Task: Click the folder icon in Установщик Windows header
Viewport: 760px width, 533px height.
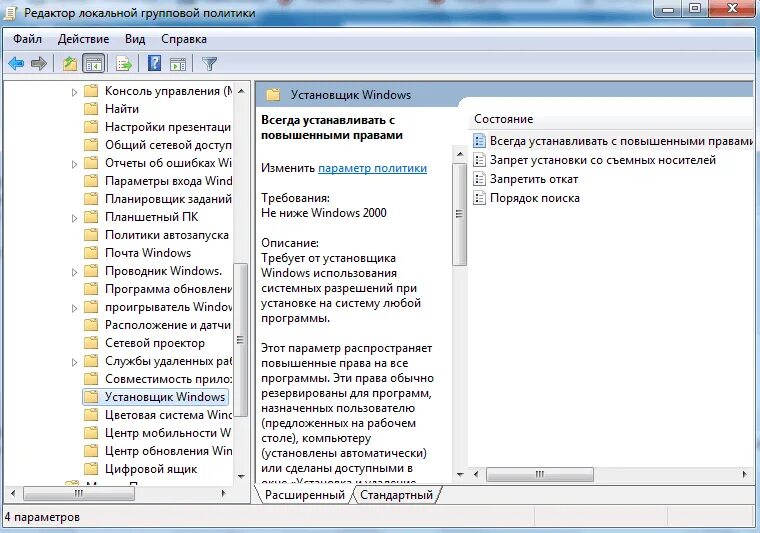Action: (273, 94)
